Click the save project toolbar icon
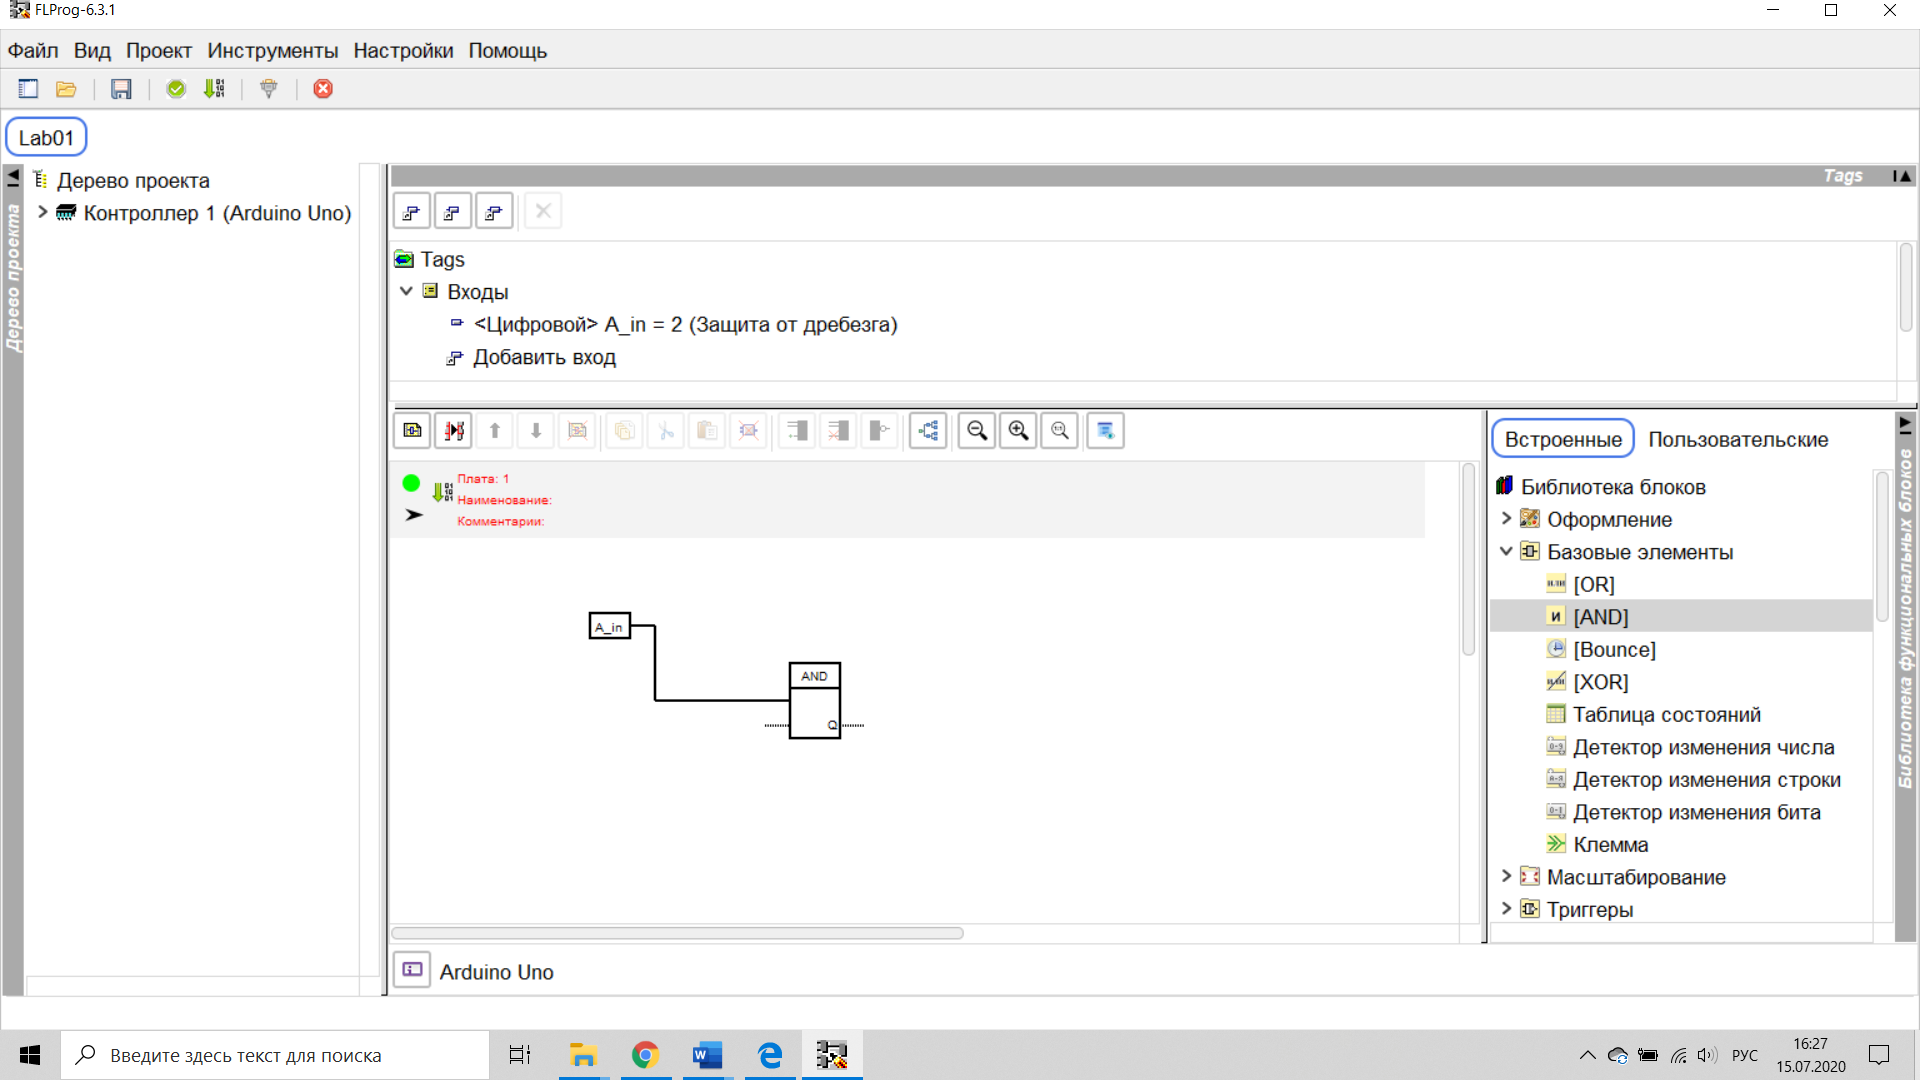 coord(121,89)
